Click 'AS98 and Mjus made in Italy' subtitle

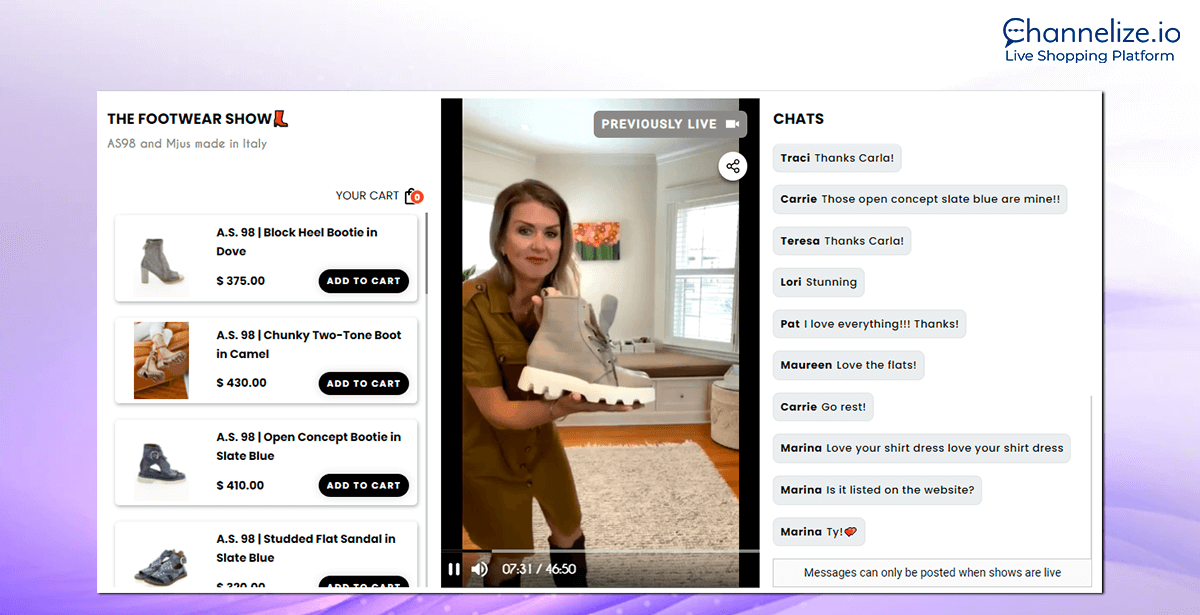[187, 144]
